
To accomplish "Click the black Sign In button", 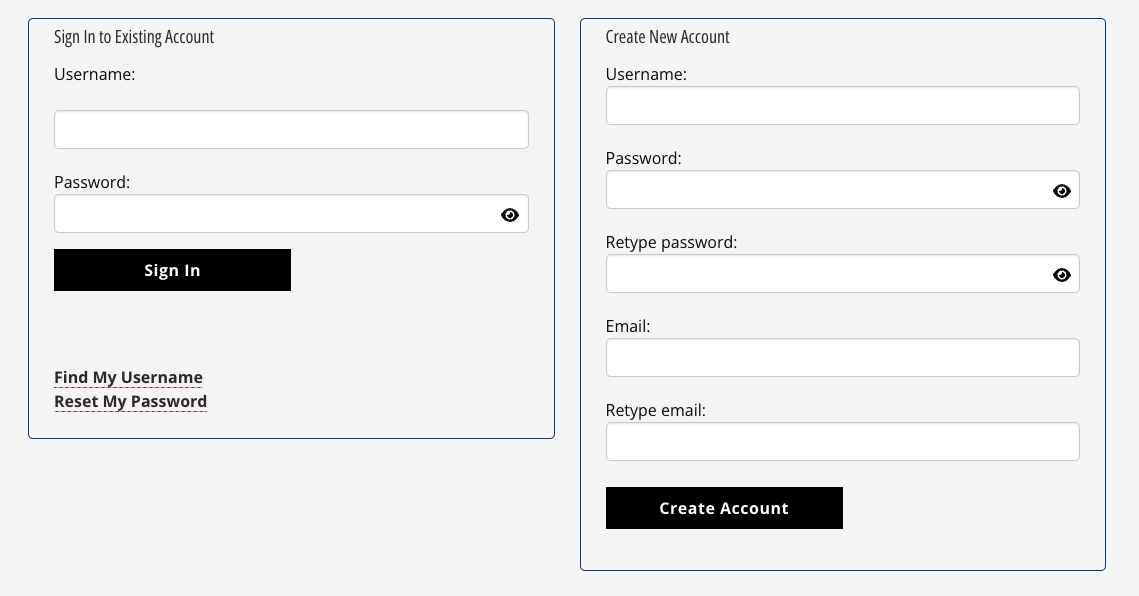I will (x=172, y=270).
